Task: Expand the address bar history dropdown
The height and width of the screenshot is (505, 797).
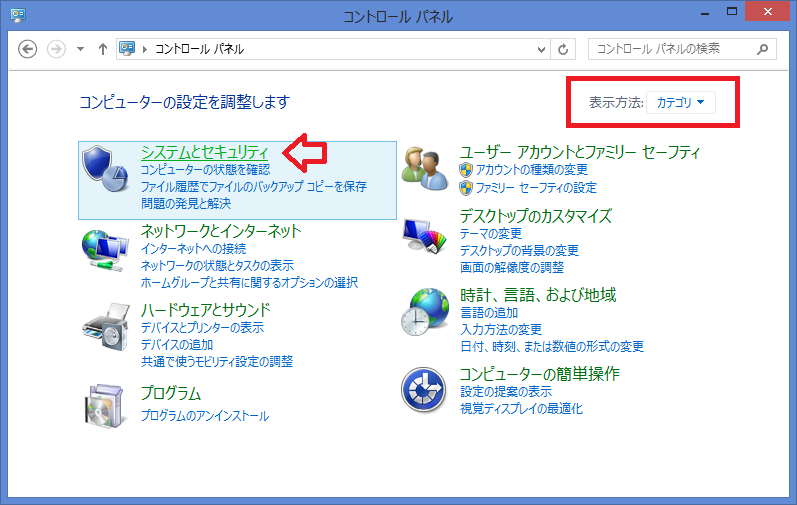Action: pos(542,49)
